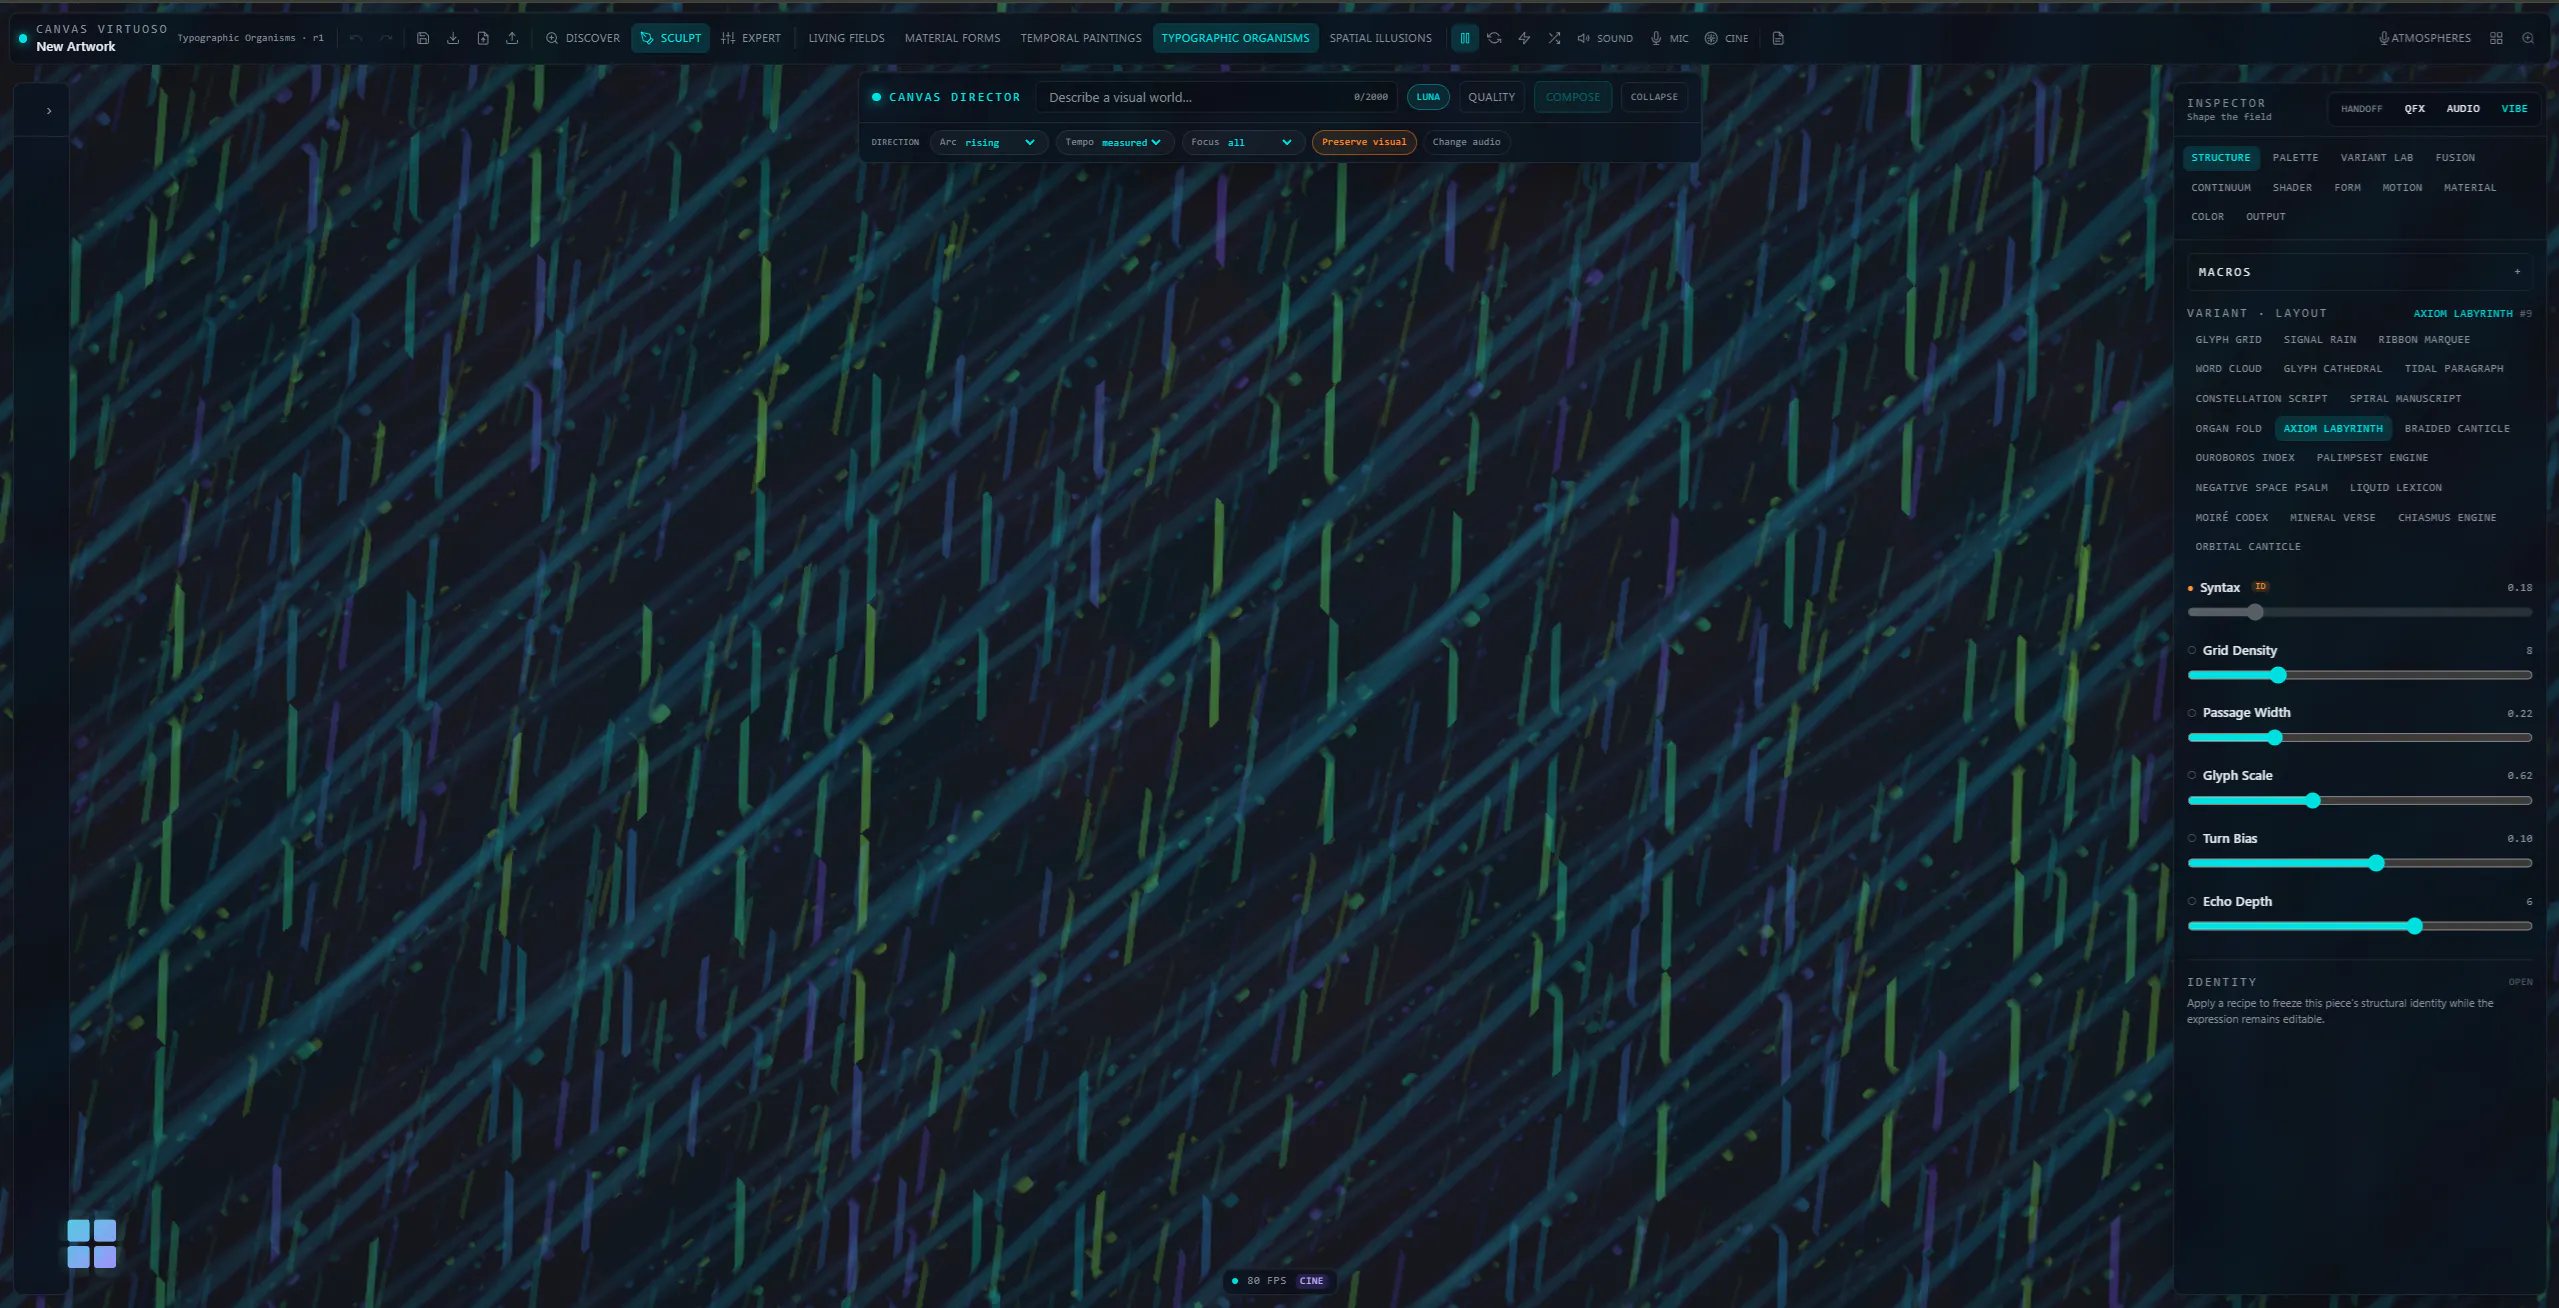The height and width of the screenshot is (1308, 2559).
Task: Click the Describe a visual world input
Action: coord(1216,97)
